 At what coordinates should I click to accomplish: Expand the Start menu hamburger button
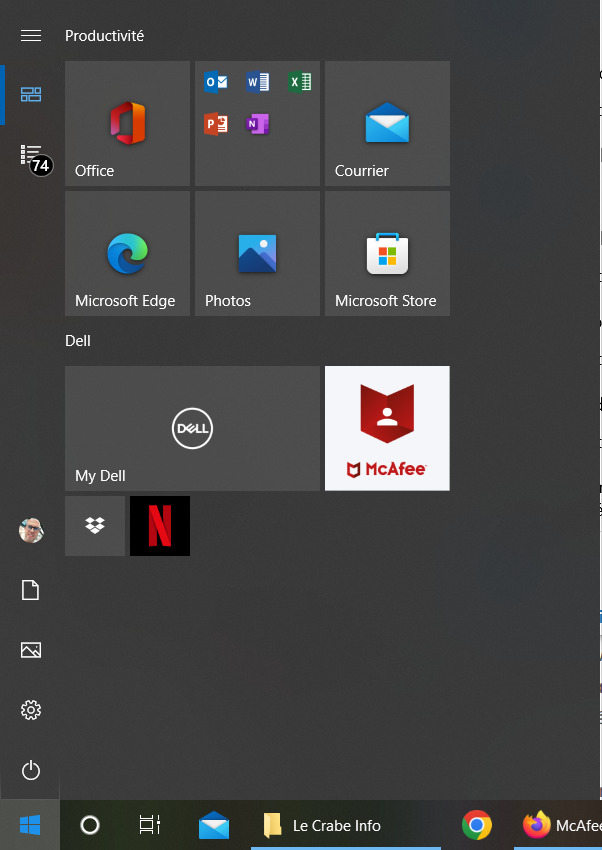(31, 36)
